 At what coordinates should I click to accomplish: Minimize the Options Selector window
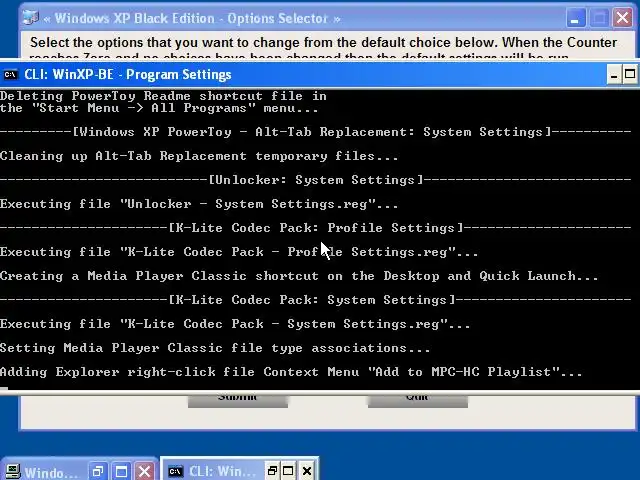tap(575, 18)
